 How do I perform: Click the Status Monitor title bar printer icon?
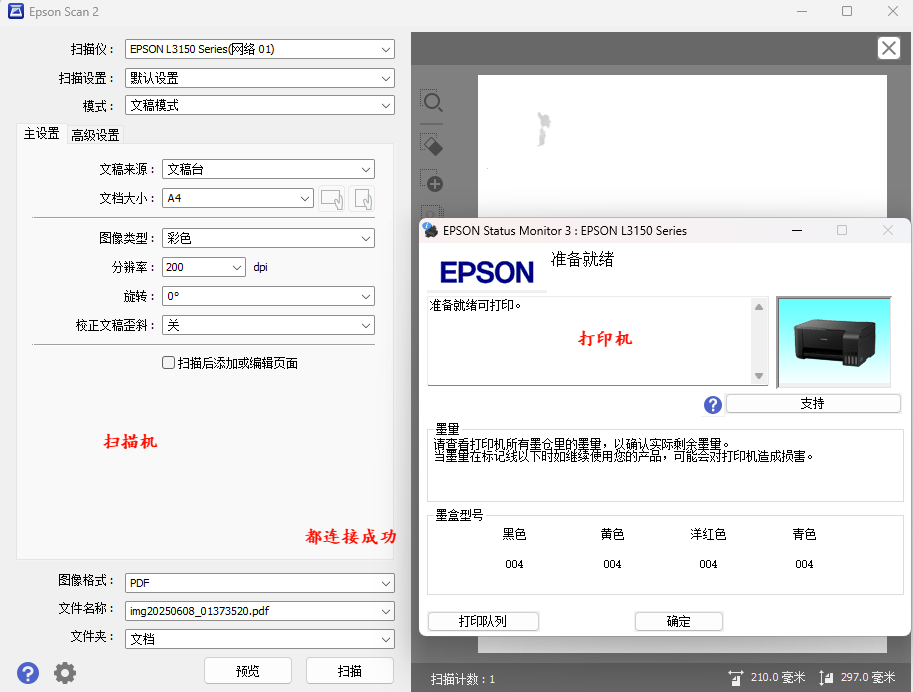430,230
